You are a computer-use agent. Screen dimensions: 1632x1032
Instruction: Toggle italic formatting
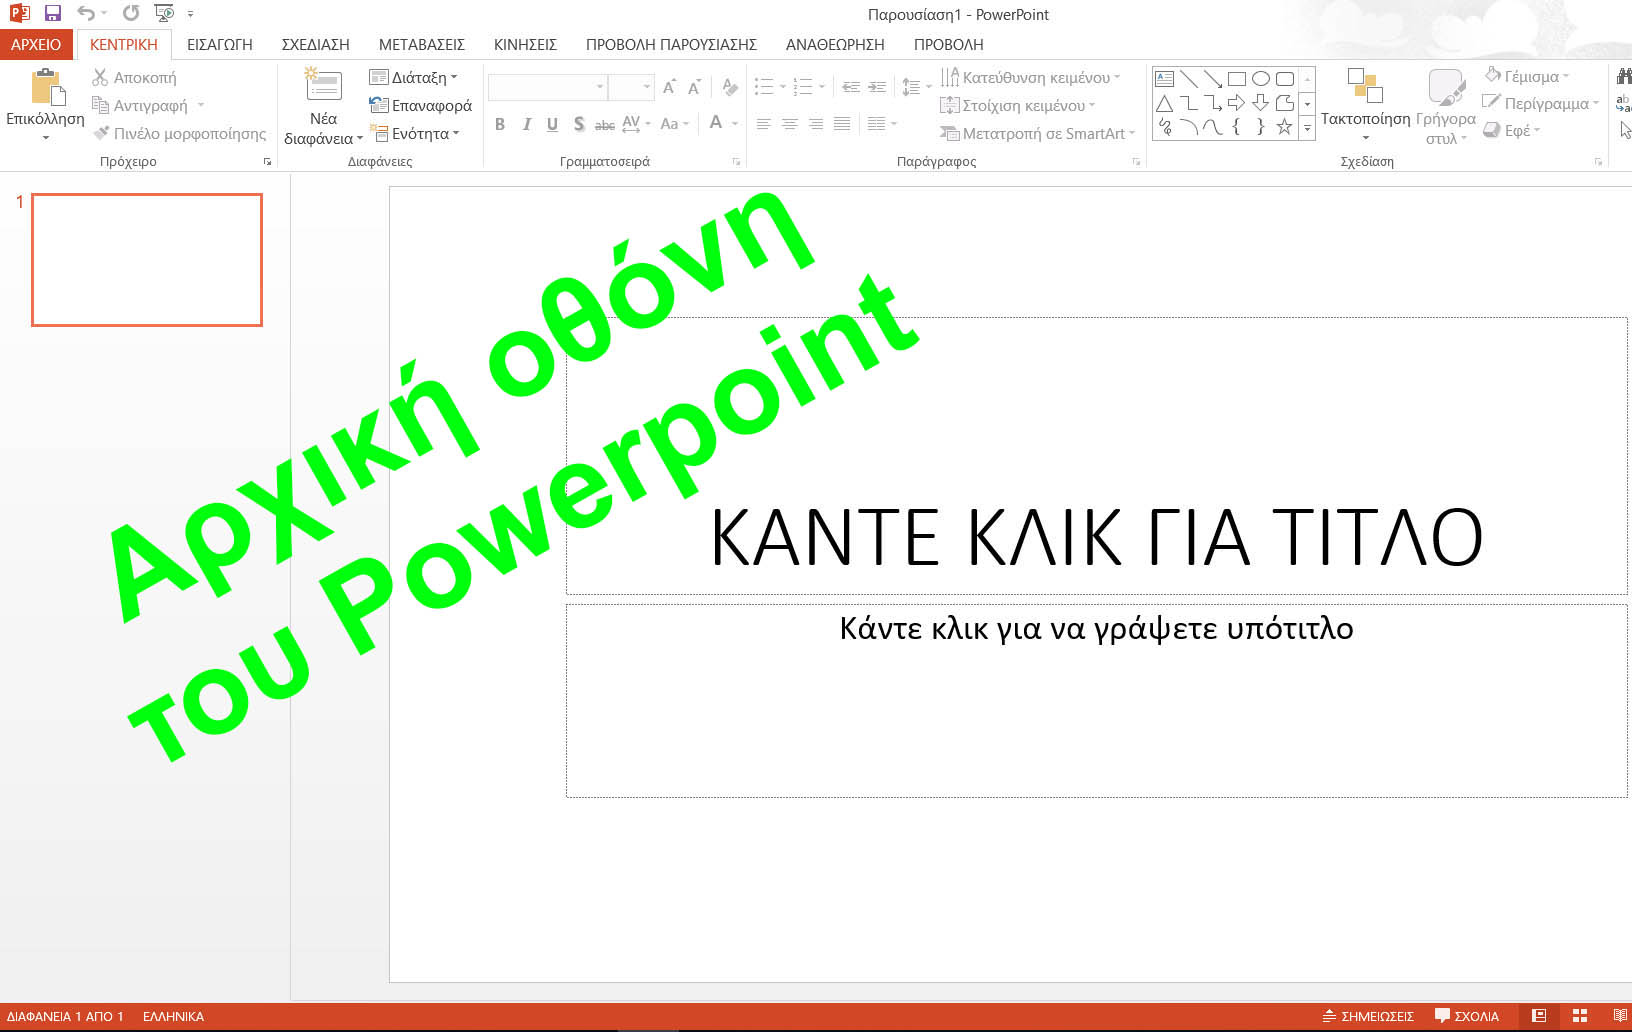(x=526, y=124)
